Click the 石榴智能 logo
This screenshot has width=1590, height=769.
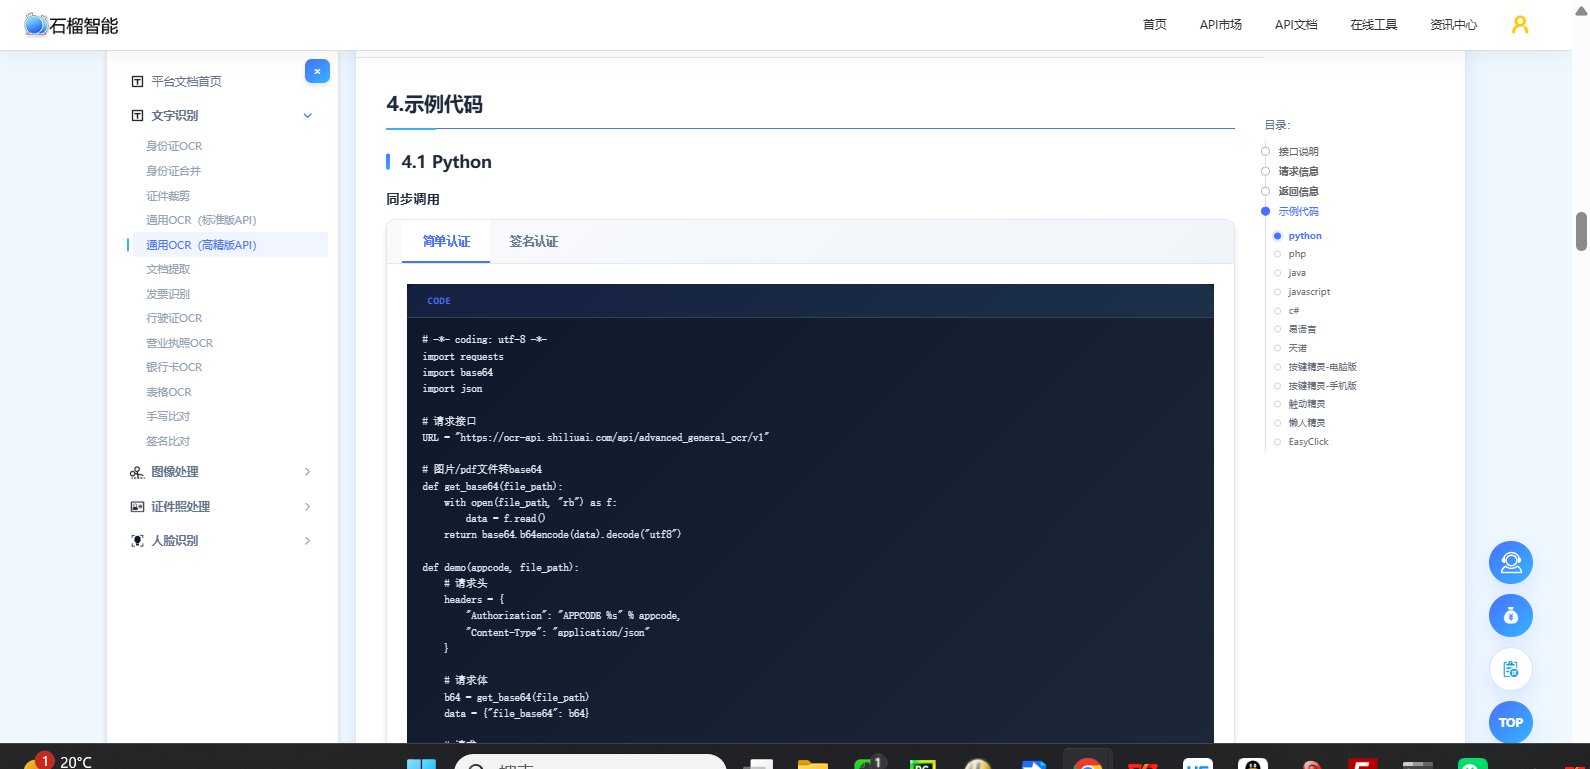coord(72,25)
